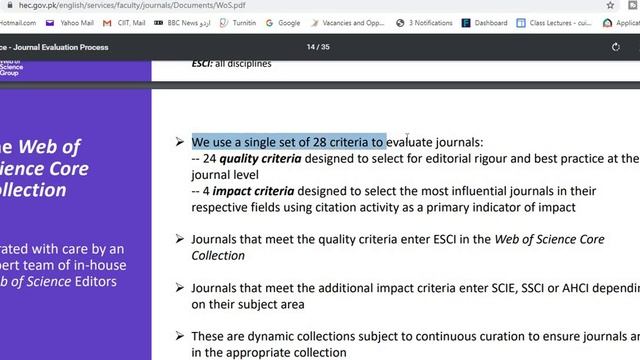640x360 pixels.
Task: Open the Dashboard bookmark
Action: coord(484,23)
